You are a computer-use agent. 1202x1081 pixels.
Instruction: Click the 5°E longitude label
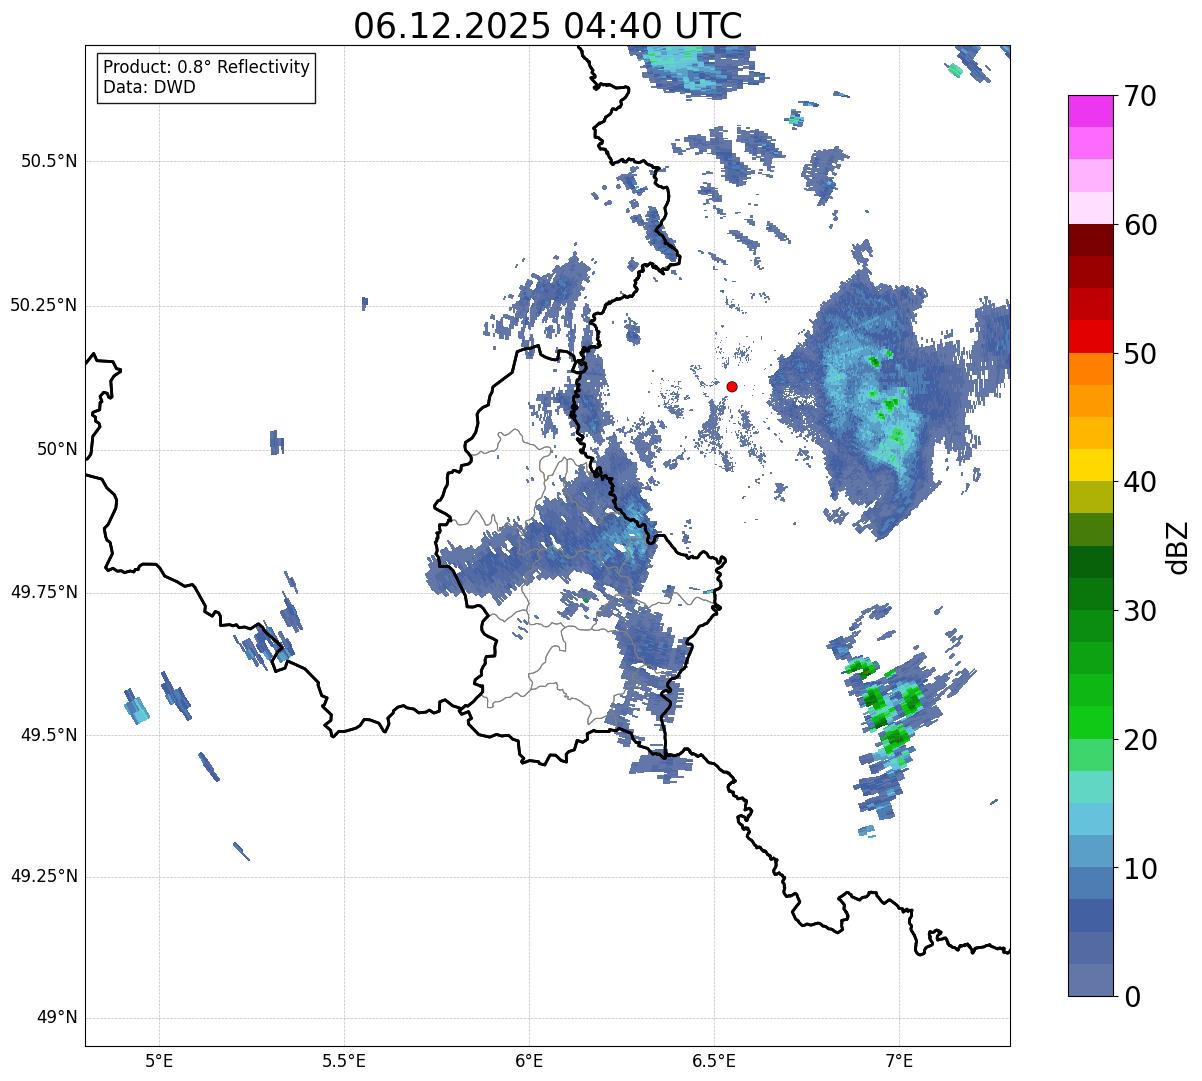pos(159,1060)
